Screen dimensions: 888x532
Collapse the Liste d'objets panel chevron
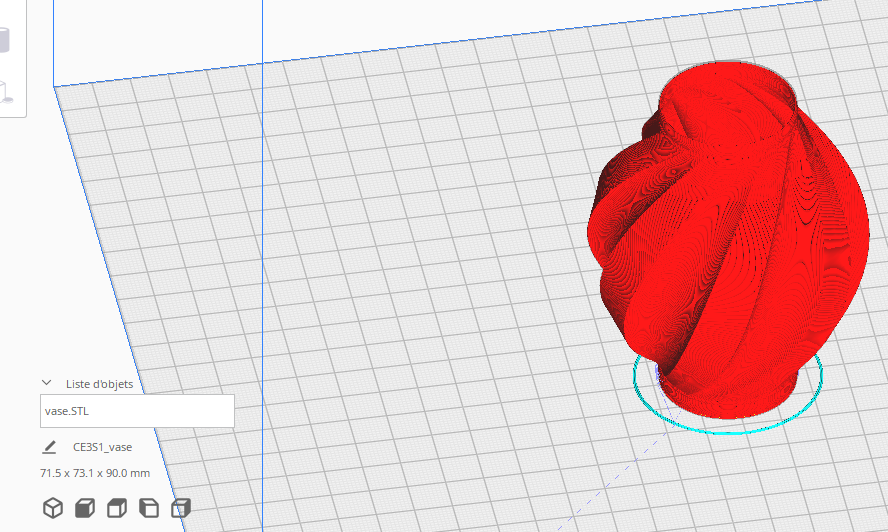click(46, 384)
